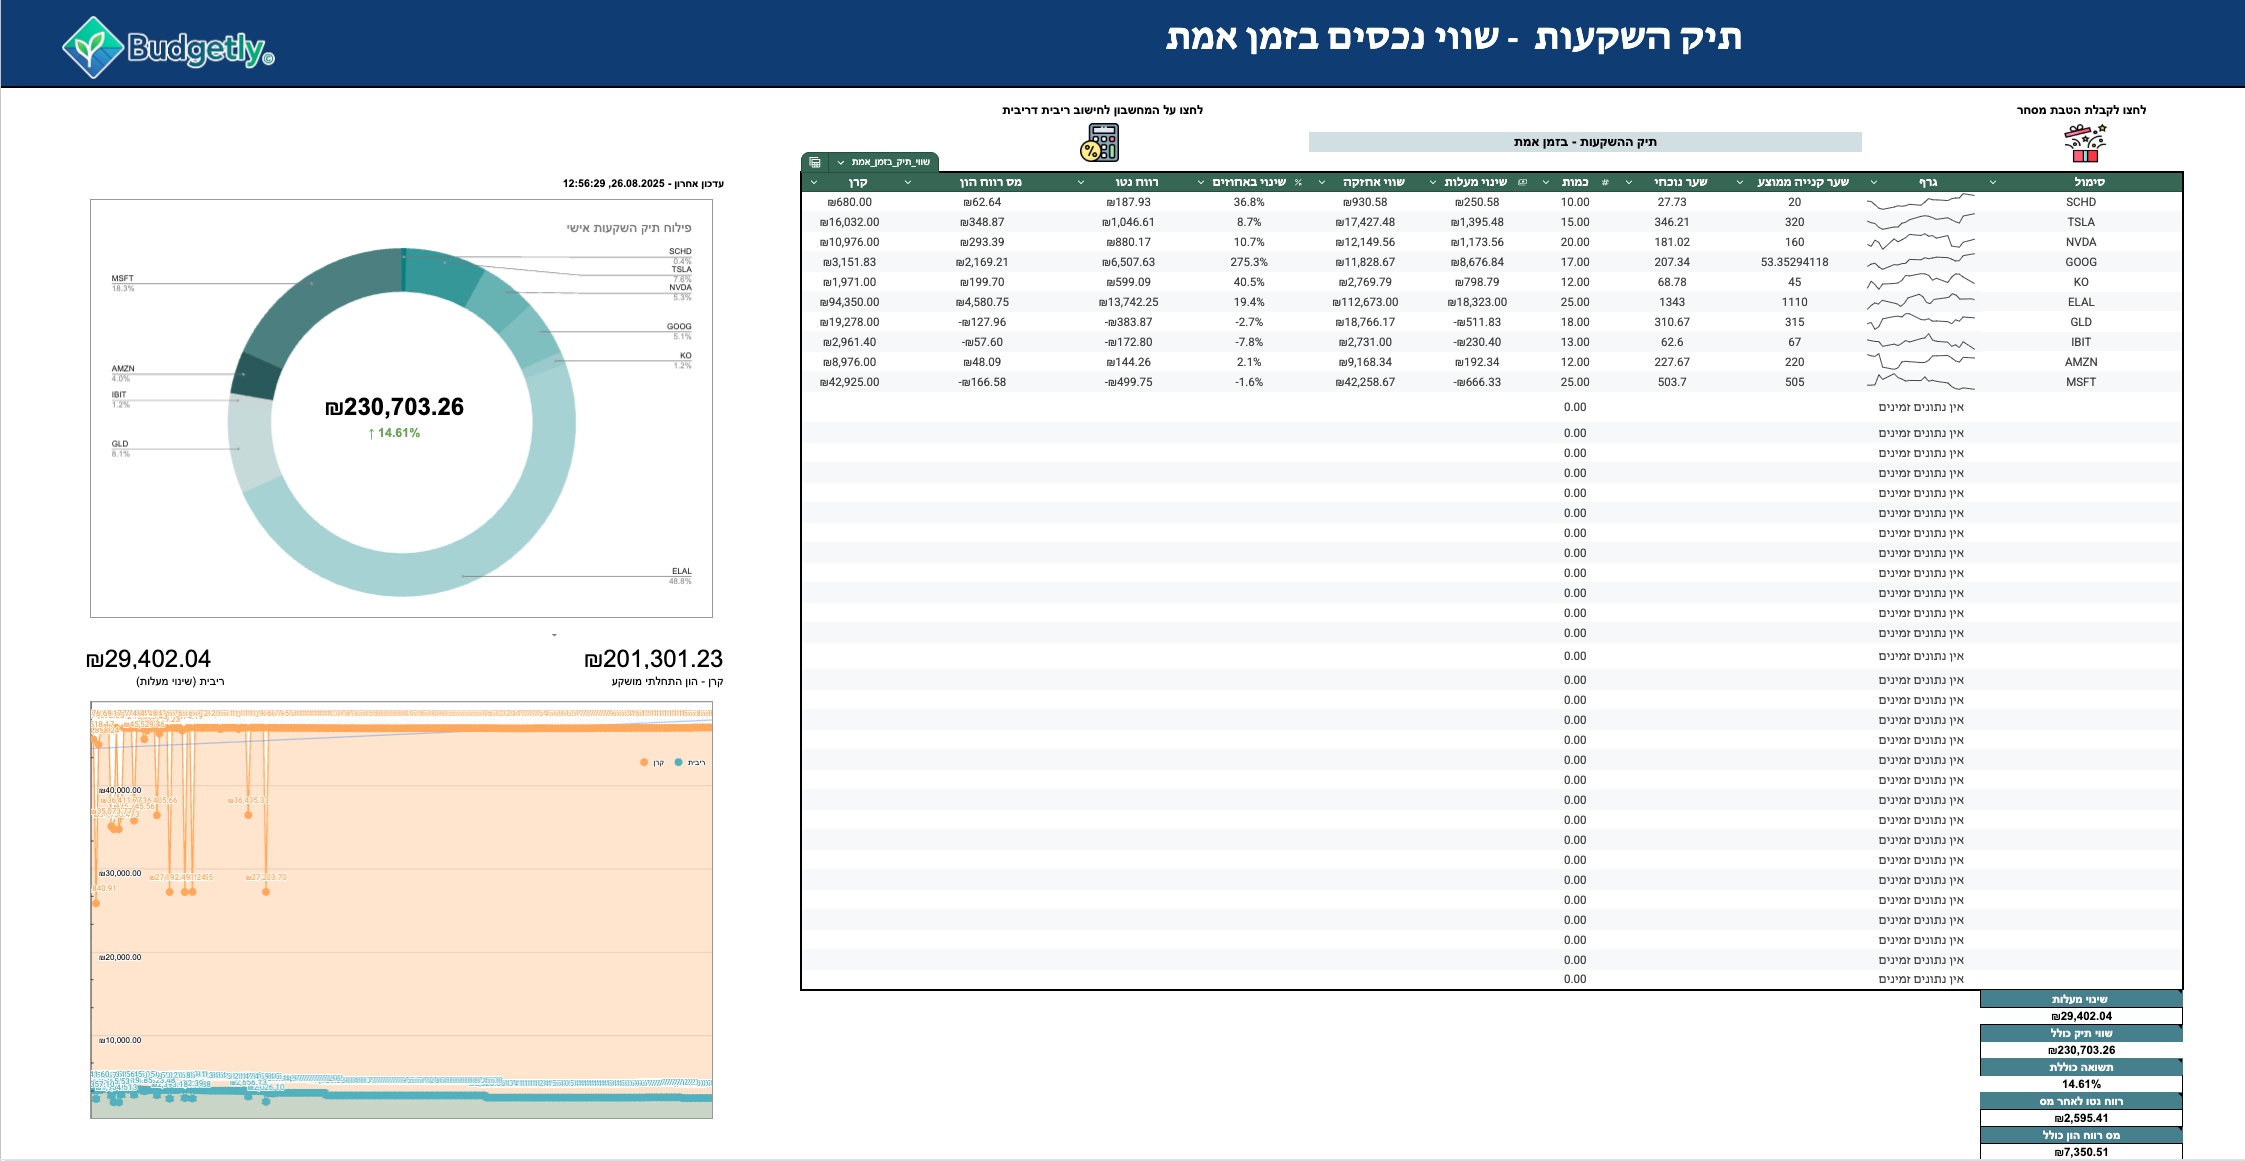Click the compound interest calculator text link
2245x1161 pixels.
coord(1102,110)
